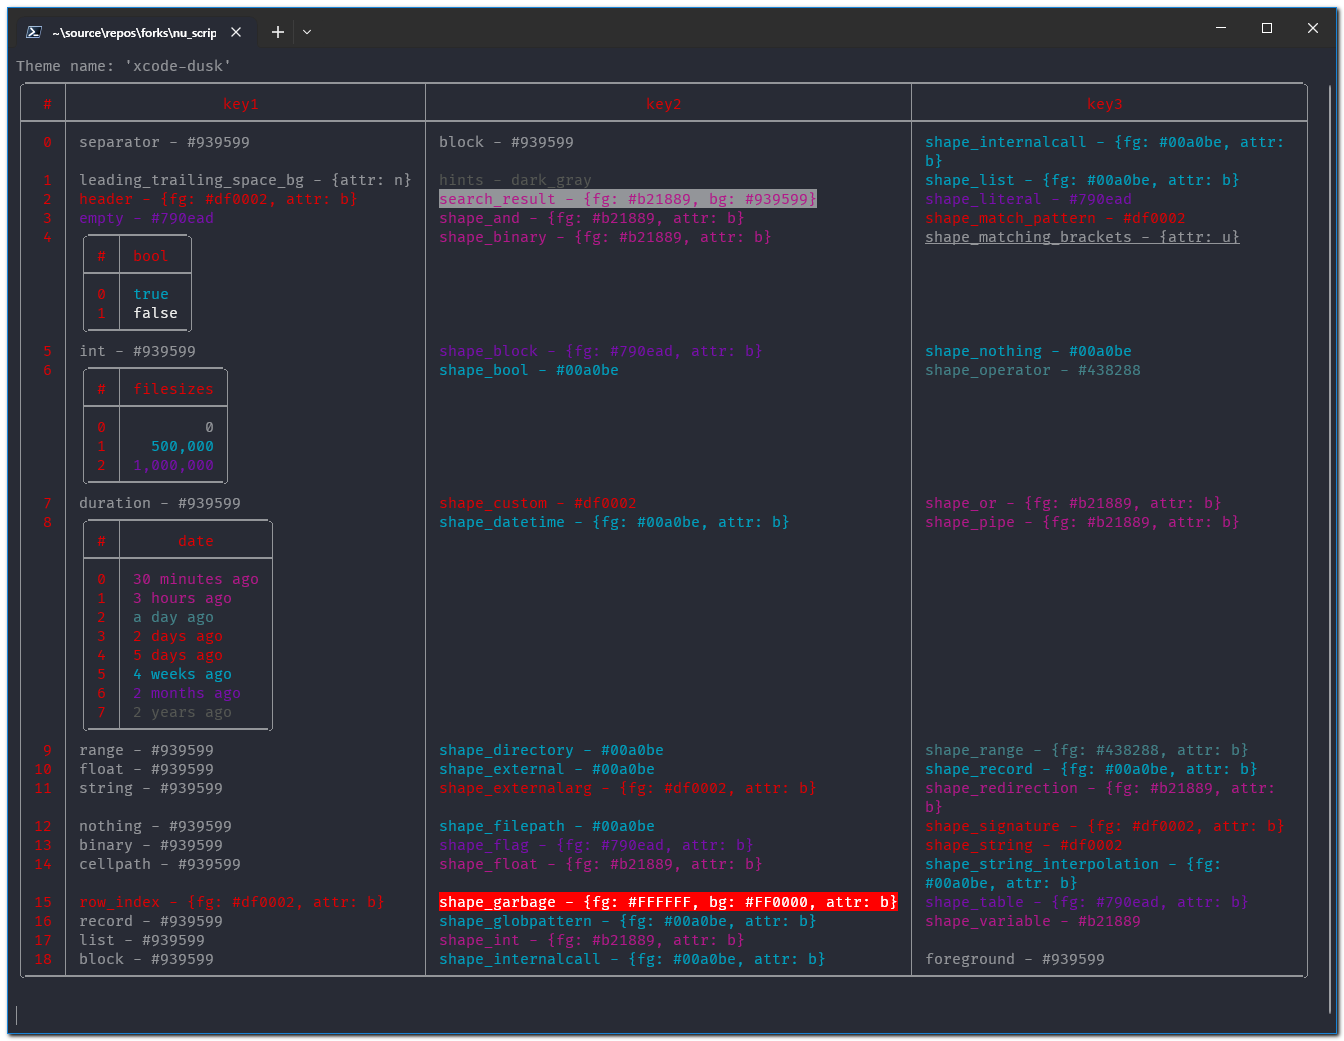Click the shape_externalarg entry
1344x1041 pixels.
pyautogui.click(x=628, y=788)
